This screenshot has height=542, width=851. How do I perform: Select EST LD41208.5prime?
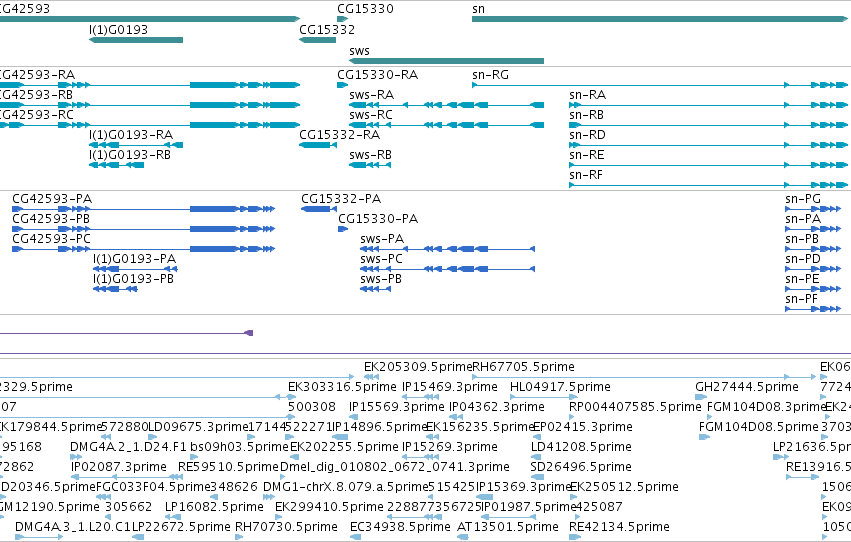(x=581, y=448)
